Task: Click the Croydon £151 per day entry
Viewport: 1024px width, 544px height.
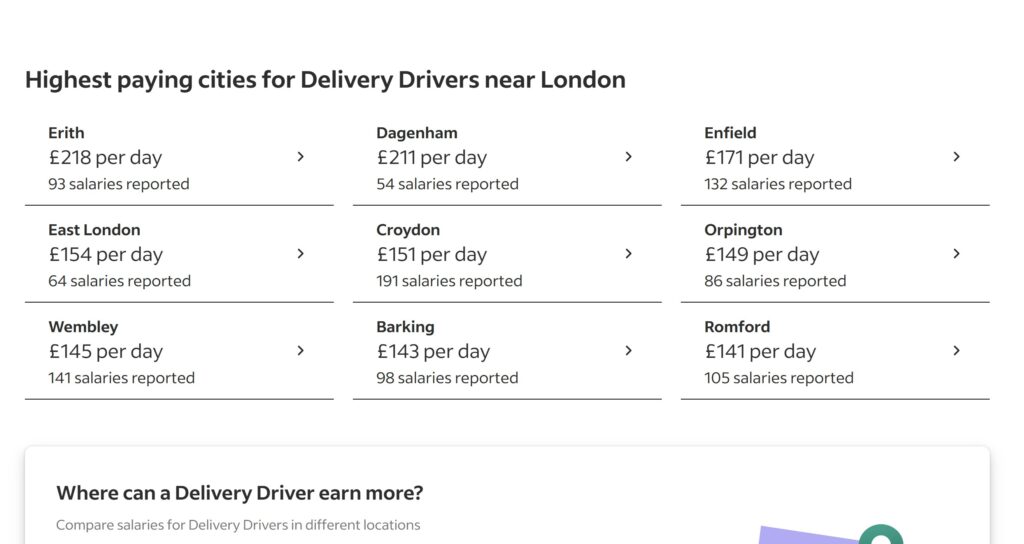Action: click(x=432, y=255)
